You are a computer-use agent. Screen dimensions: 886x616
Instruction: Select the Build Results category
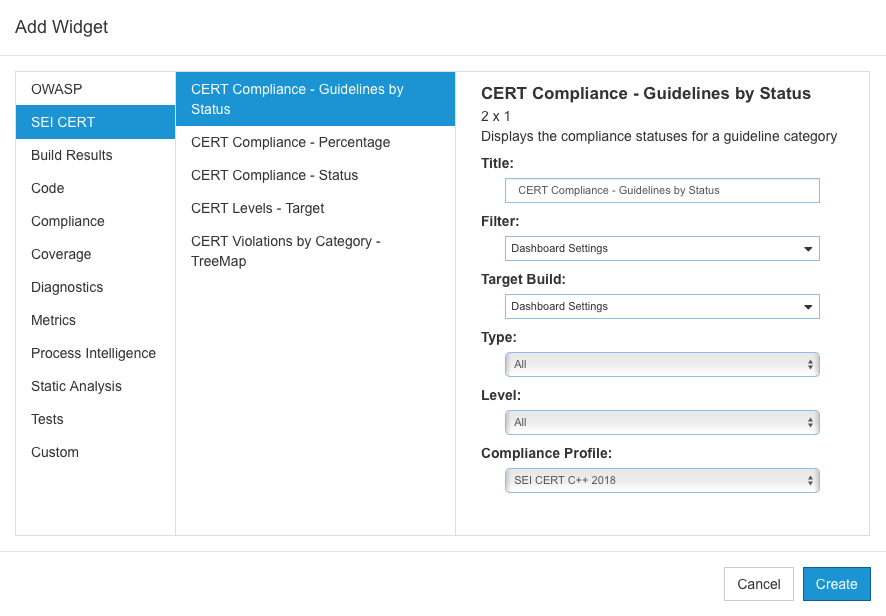pos(95,155)
